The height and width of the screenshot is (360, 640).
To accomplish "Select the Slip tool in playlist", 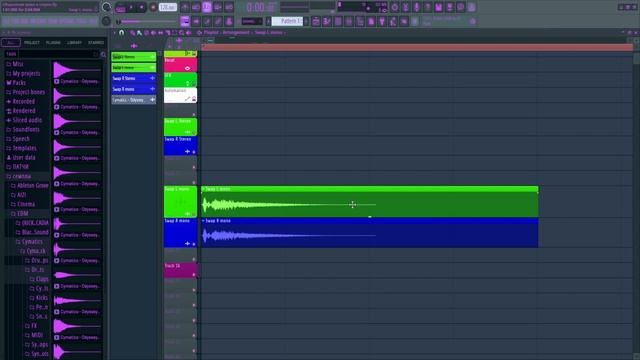I will click(160, 33).
